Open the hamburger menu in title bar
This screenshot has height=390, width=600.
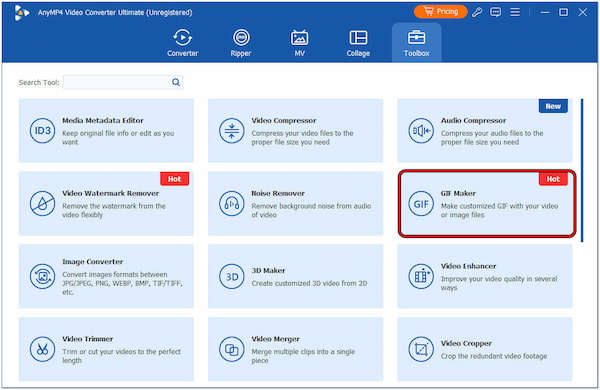tap(515, 12)
